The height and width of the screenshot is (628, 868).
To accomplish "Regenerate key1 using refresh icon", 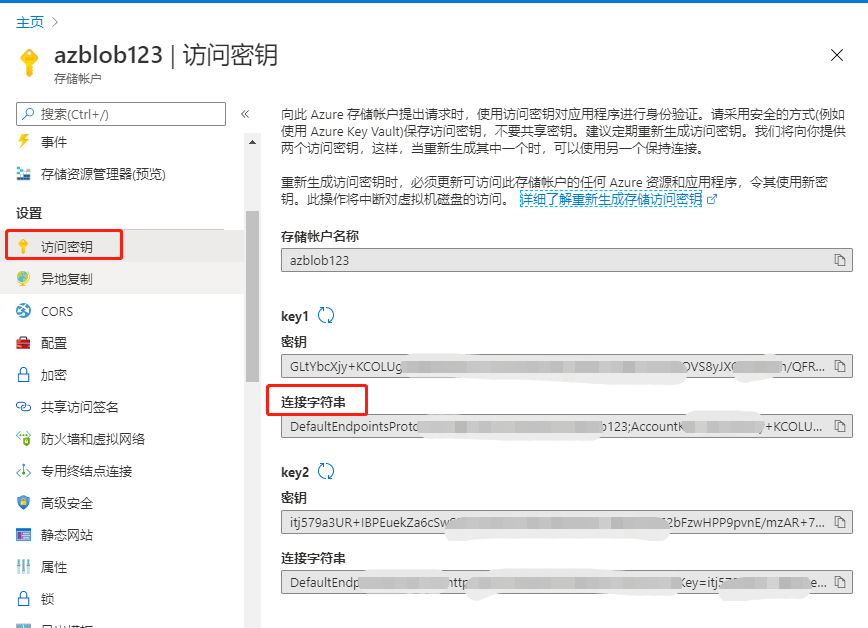I will coord(326,316).
